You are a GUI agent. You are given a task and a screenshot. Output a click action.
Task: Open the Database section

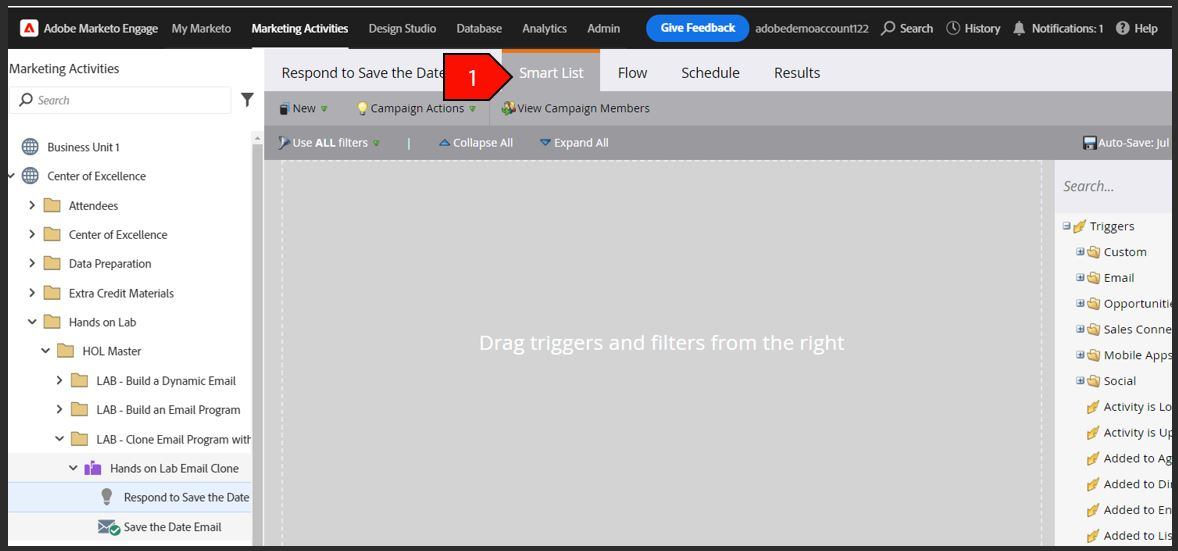pyautogui.click(x=479, y=29)
